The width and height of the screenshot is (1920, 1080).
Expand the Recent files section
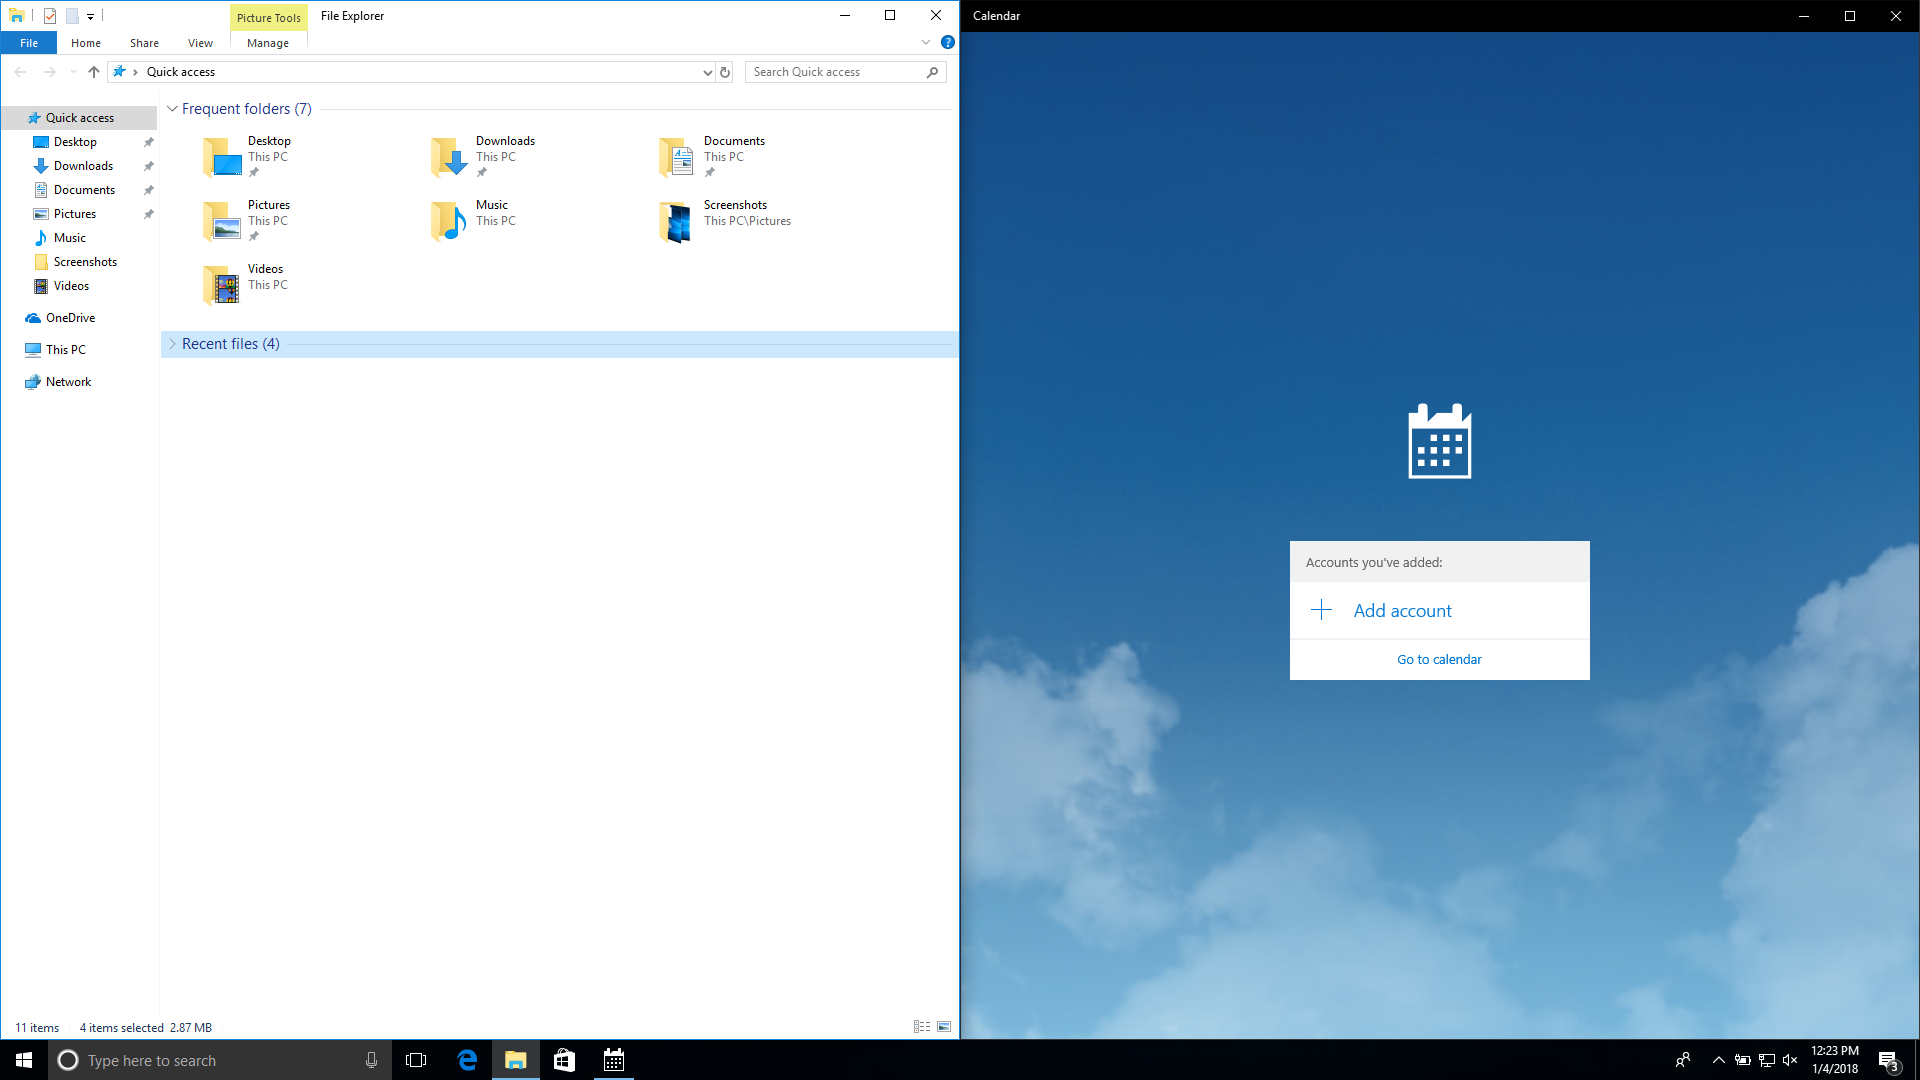point(172,344)
